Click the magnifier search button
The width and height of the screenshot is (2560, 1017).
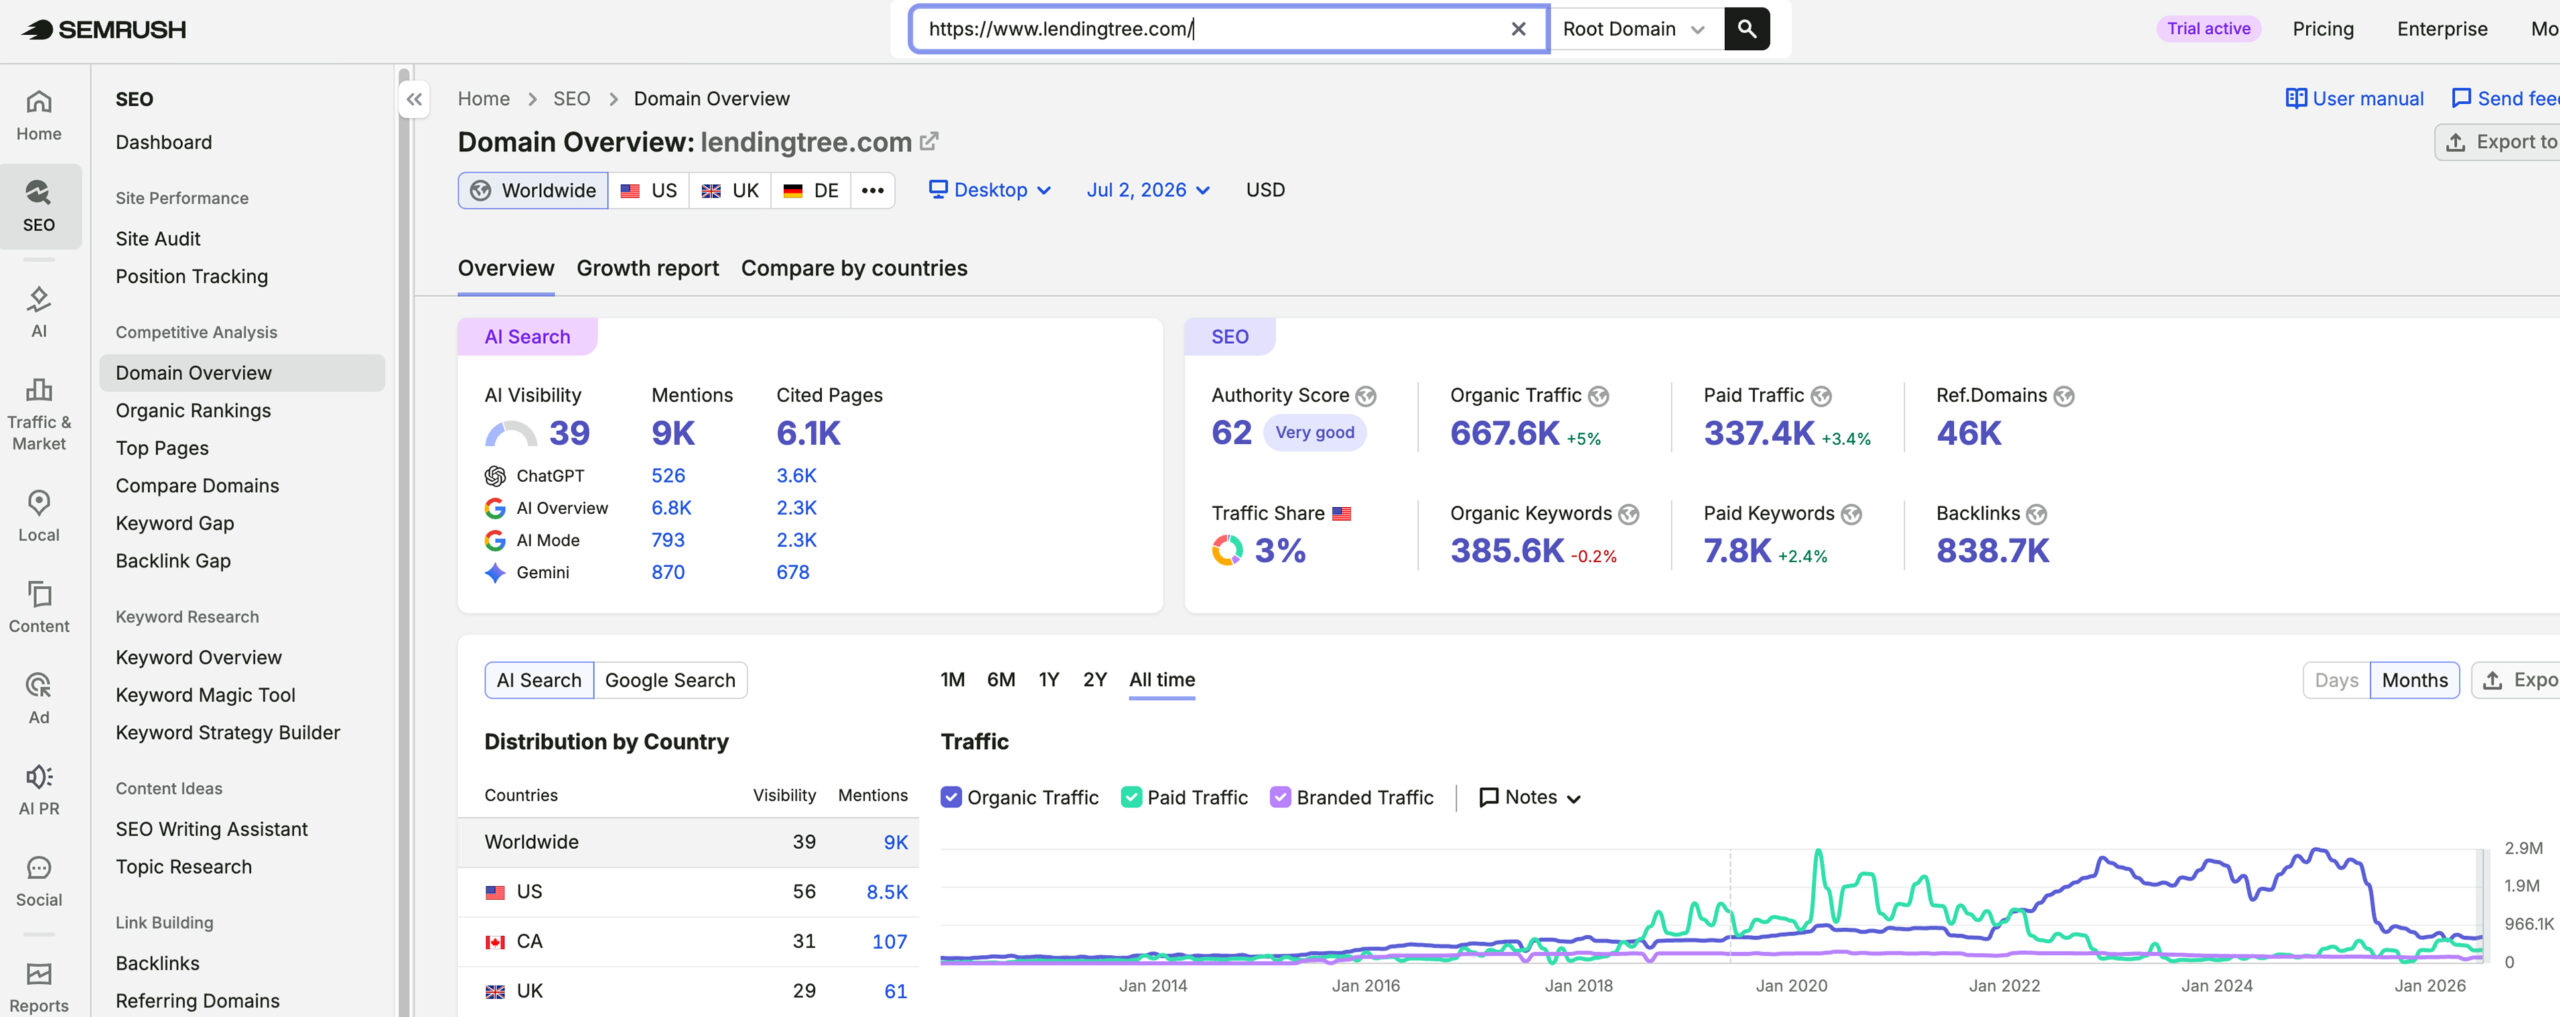click(x=1747, y=29)
